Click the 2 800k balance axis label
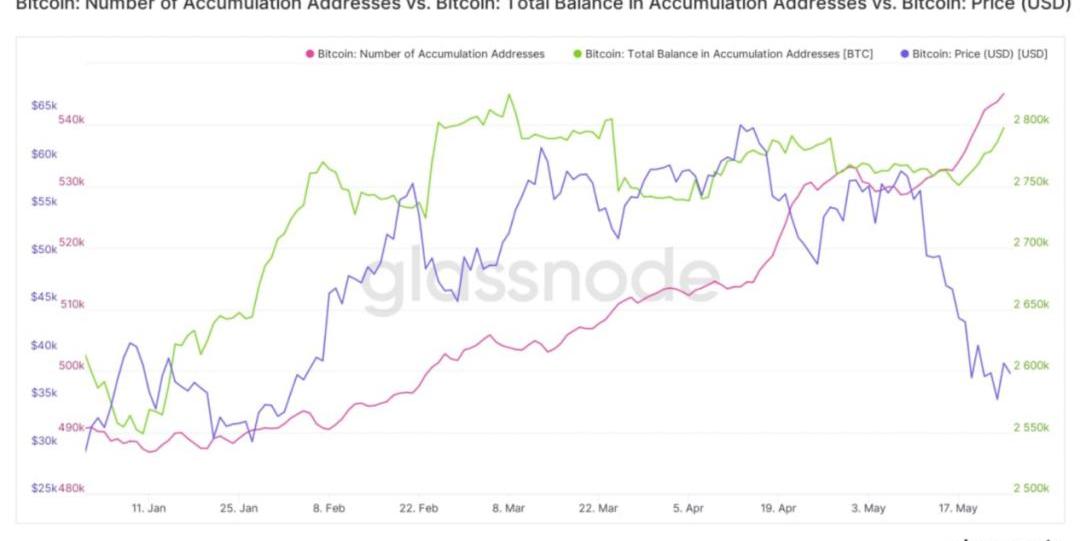The height and width of the screenshot is (541, 1080). [x=1031, y=120]
